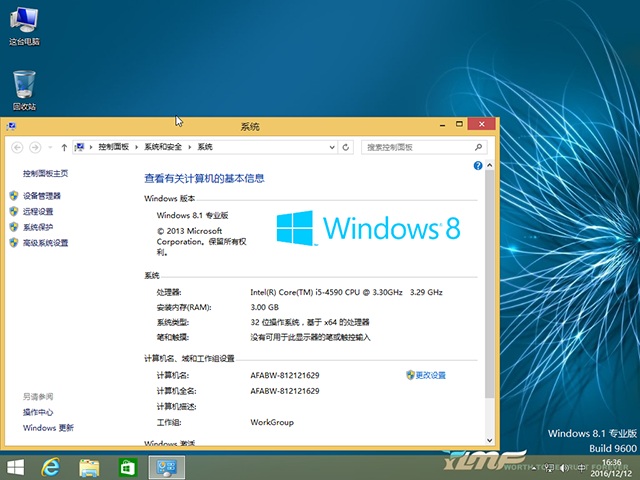Click the search magnifier icon
The height and width of the screenshot is (480, 640).
pos(478,147)
